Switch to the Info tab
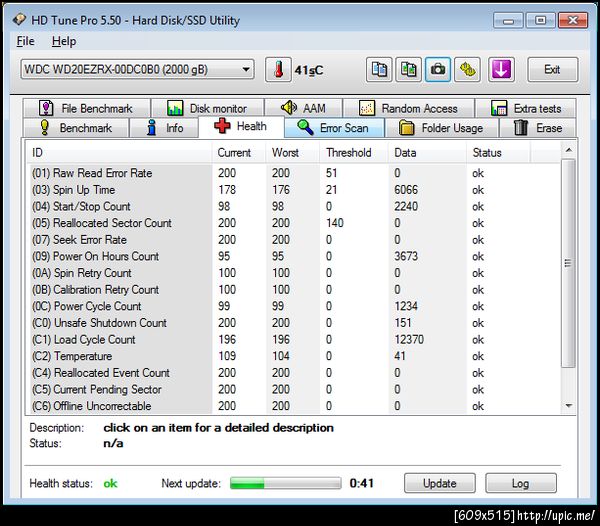The image size is (600, 526). (x=164, y=128)
